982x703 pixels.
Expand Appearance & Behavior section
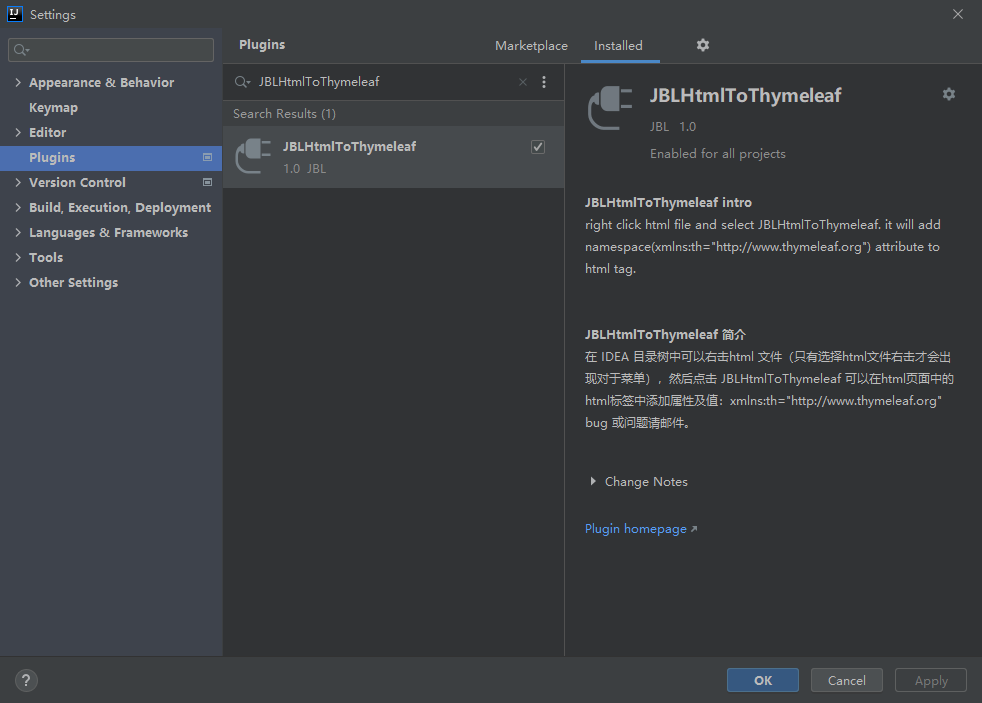18,82
